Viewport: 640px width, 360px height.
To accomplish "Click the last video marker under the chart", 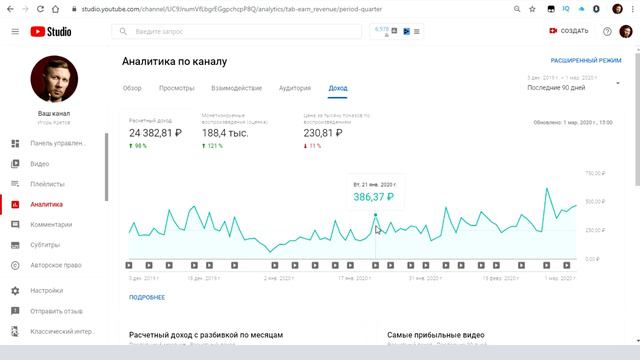I will click(567, 265).
